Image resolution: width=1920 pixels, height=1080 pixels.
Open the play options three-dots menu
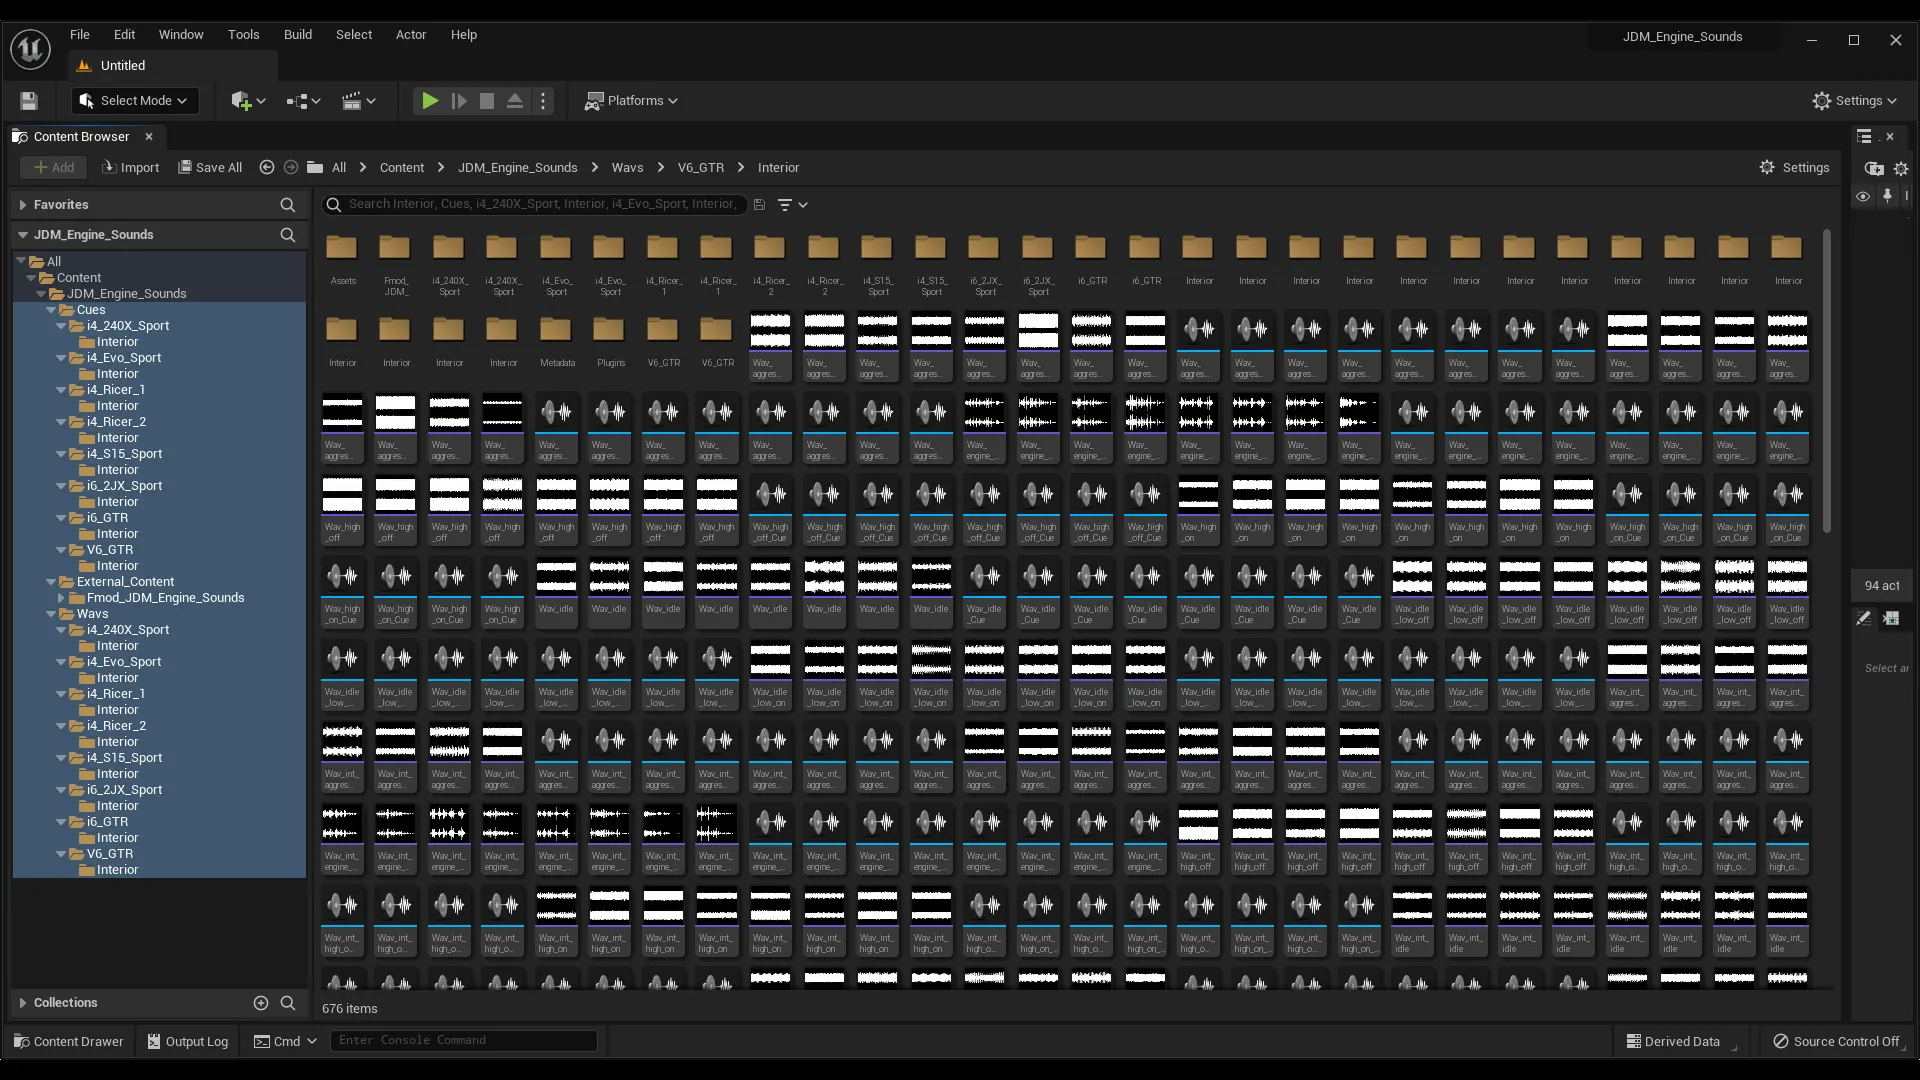(x=543, y=101)
